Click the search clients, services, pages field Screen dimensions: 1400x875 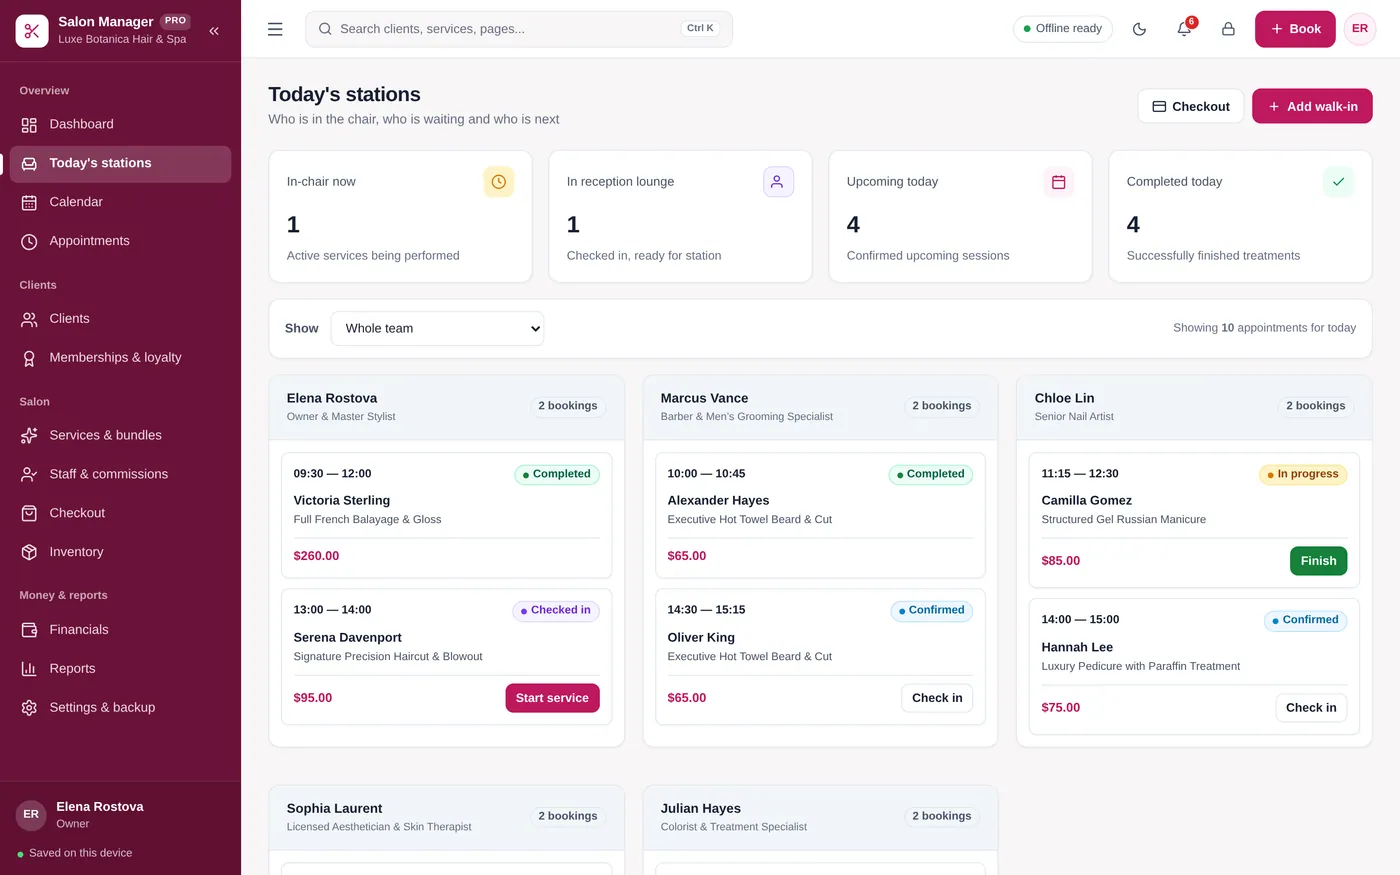coord(519,29)
